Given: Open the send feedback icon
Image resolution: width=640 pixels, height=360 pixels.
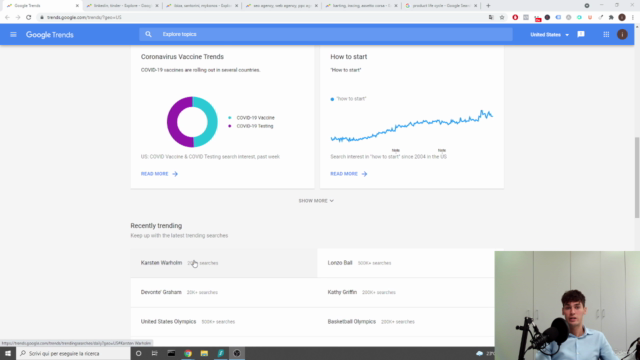Looking at the screenshot, I should tap(581, 35).
